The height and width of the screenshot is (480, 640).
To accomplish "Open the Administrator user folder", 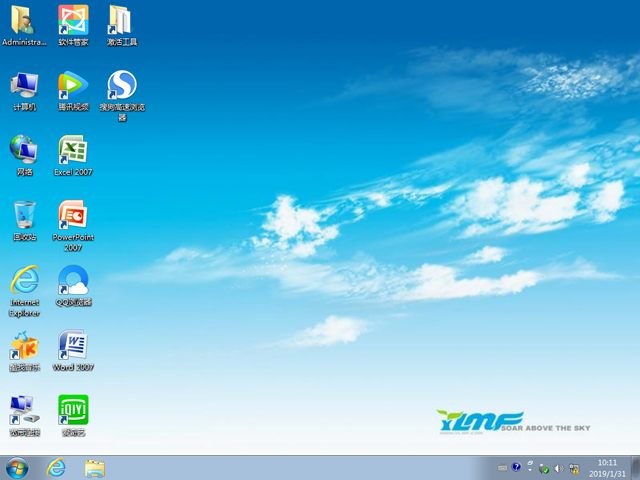I will point(24,21).
